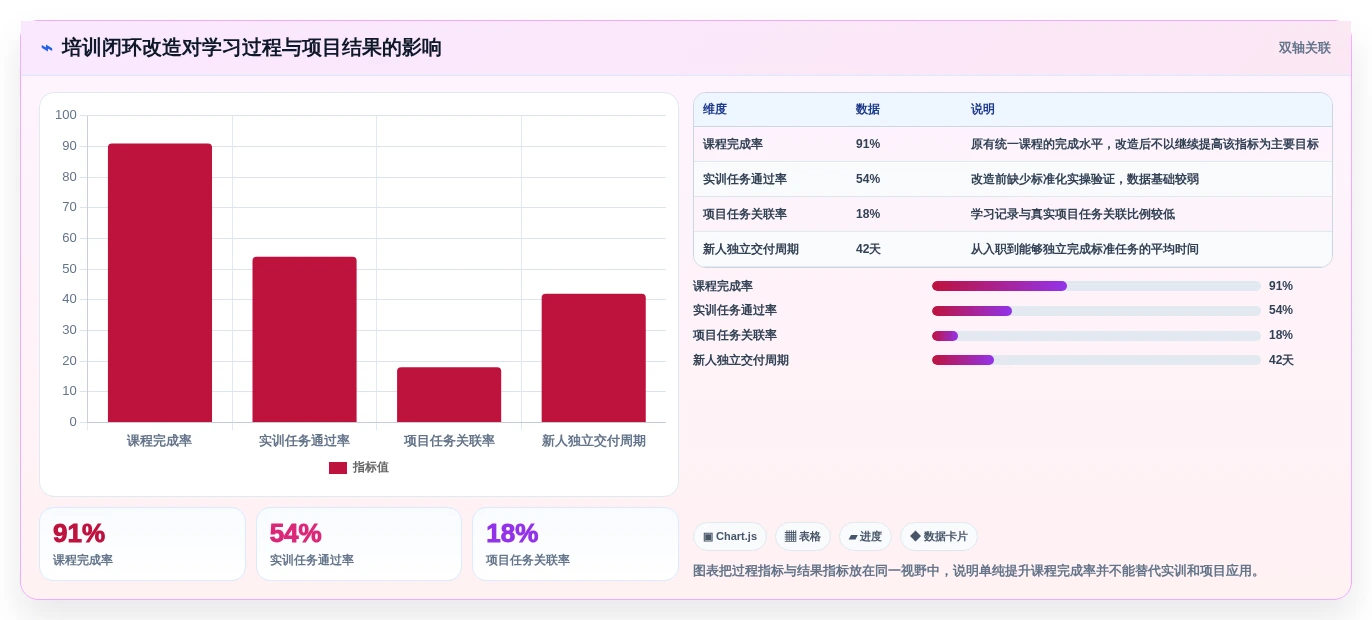Click the 100 tick on the y-axis
The width and height of the screenshot is (1372, 620).
tap(66, 115)
